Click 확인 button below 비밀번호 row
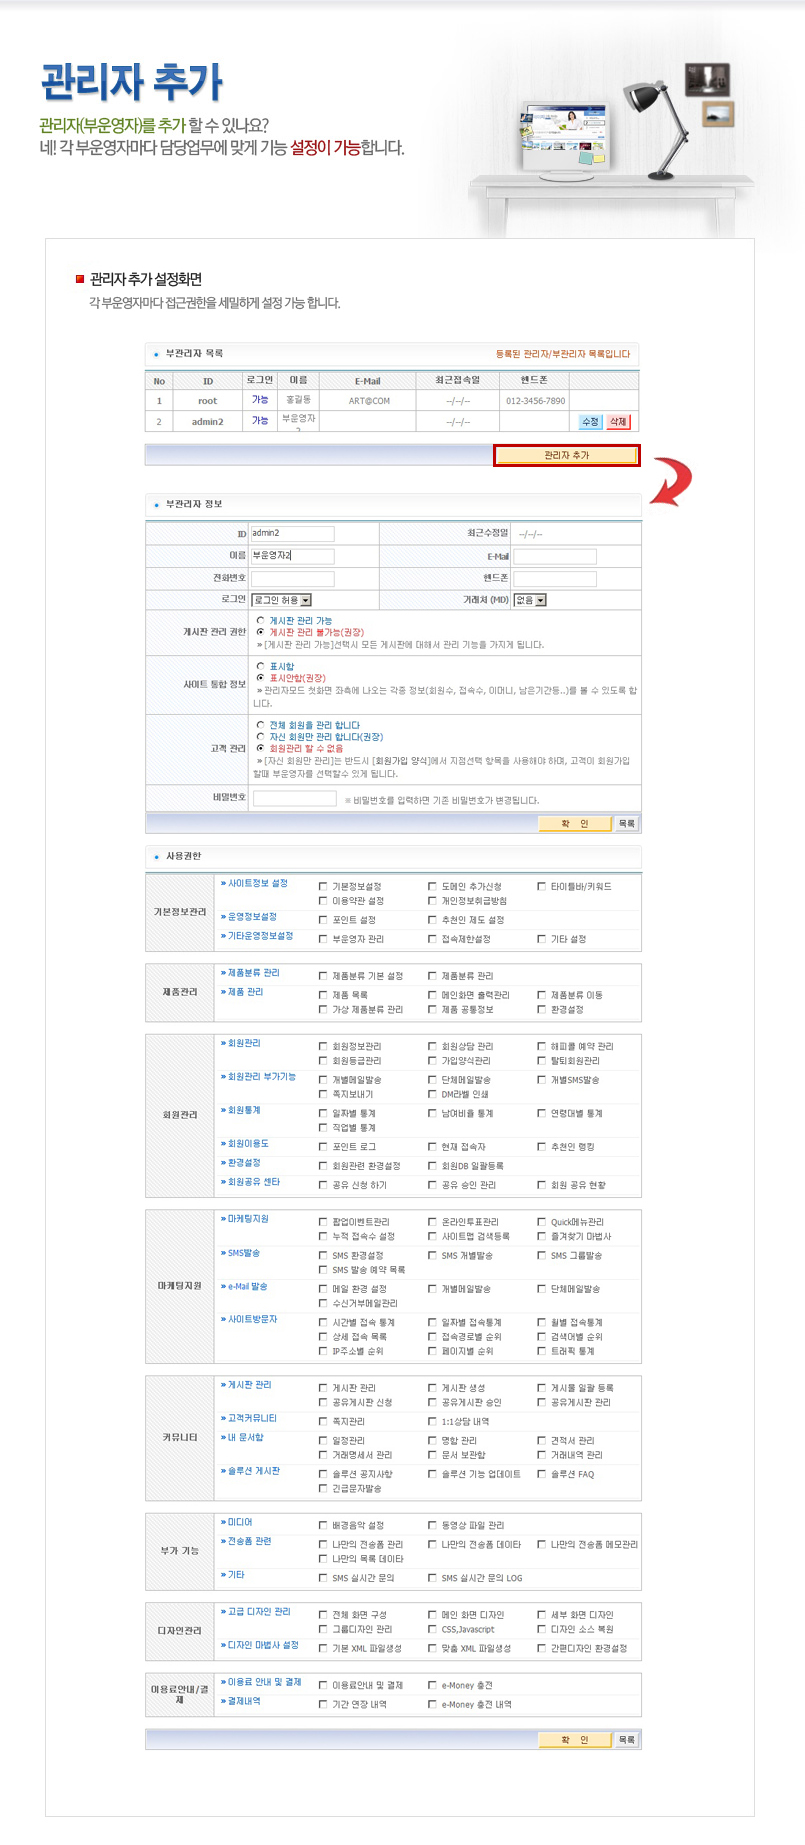 pos(575,824)
